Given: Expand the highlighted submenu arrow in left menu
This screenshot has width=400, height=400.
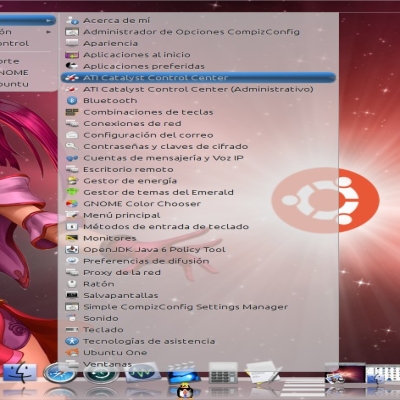Looking at the screenshot, I should coord(49,20).
